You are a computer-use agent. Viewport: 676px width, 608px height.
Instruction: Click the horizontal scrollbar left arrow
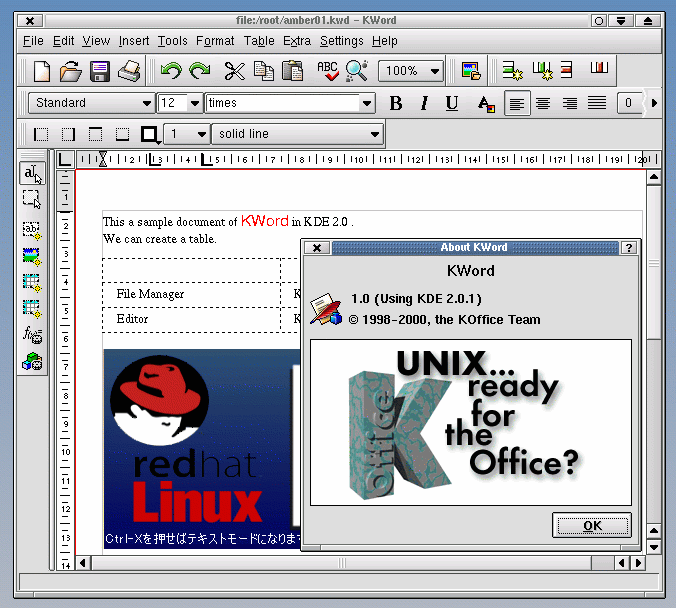tap(83, 563)
